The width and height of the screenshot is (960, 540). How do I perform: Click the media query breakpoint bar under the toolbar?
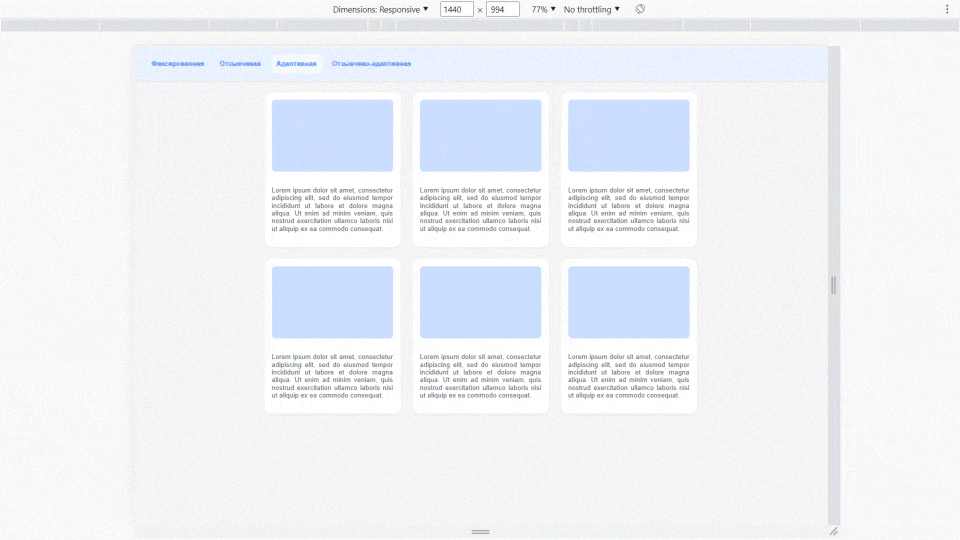click(480, 25)
